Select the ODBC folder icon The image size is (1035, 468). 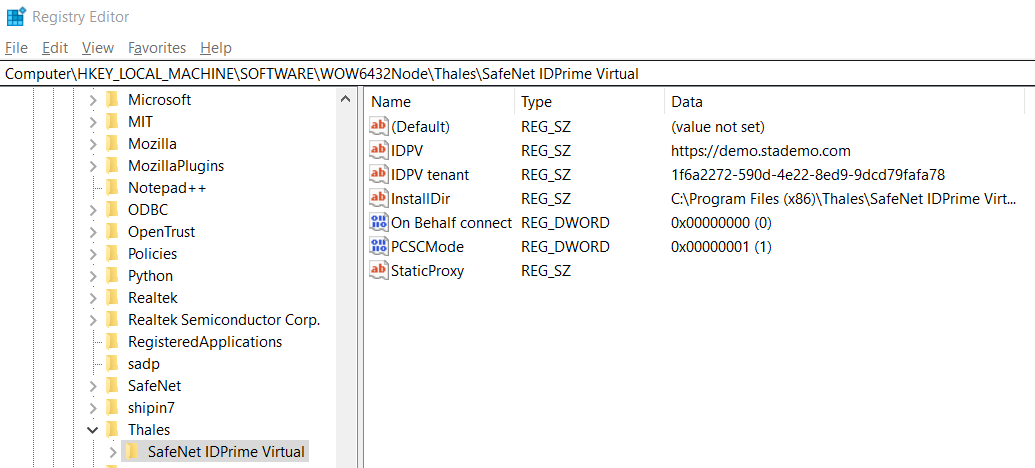click(112, 210)
